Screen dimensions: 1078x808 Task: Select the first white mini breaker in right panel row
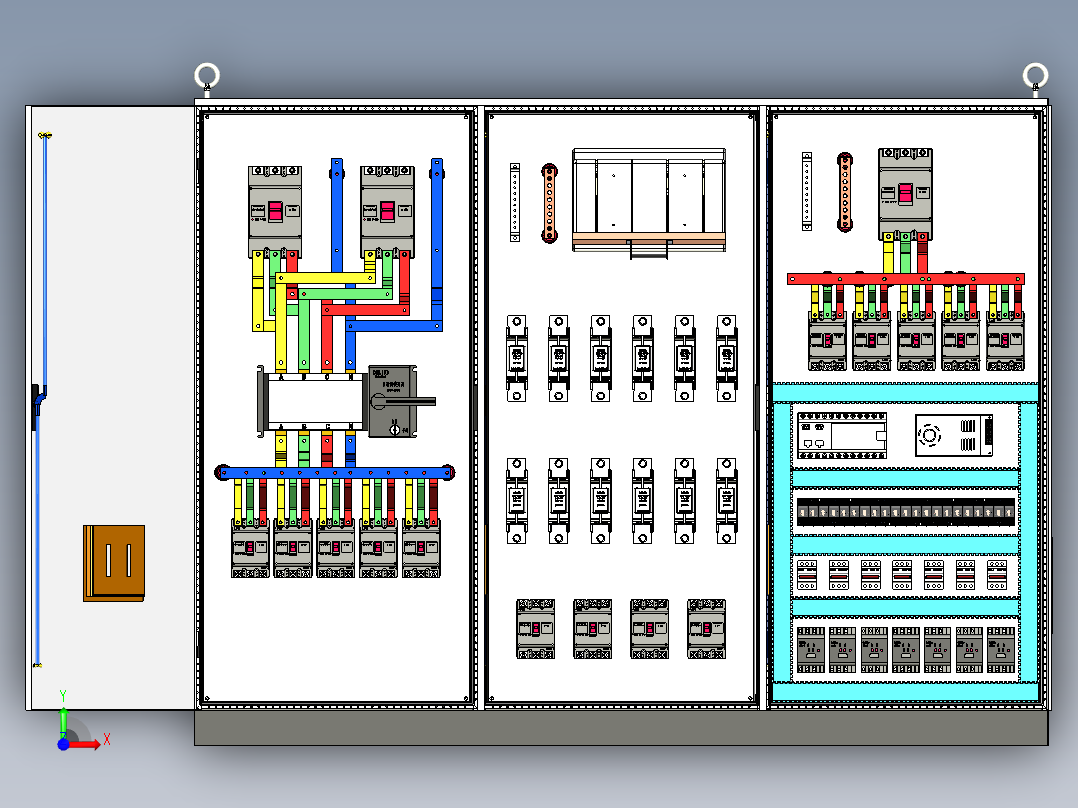coord(807,575)
